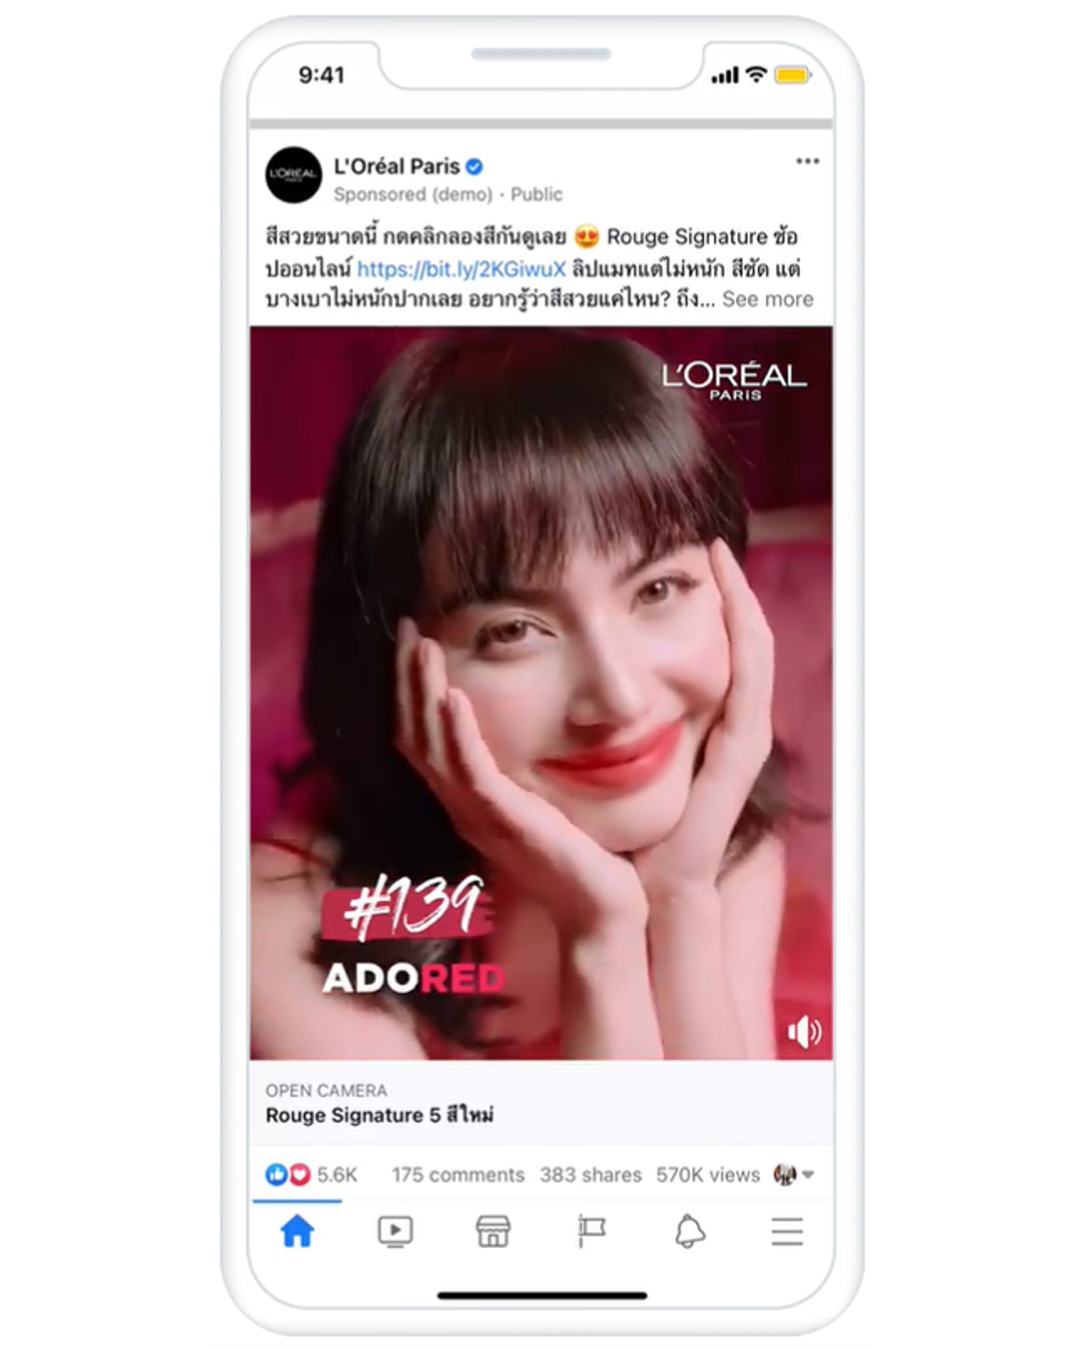
Task: Open the three-dot post options menu
Action: coord(808,161)
